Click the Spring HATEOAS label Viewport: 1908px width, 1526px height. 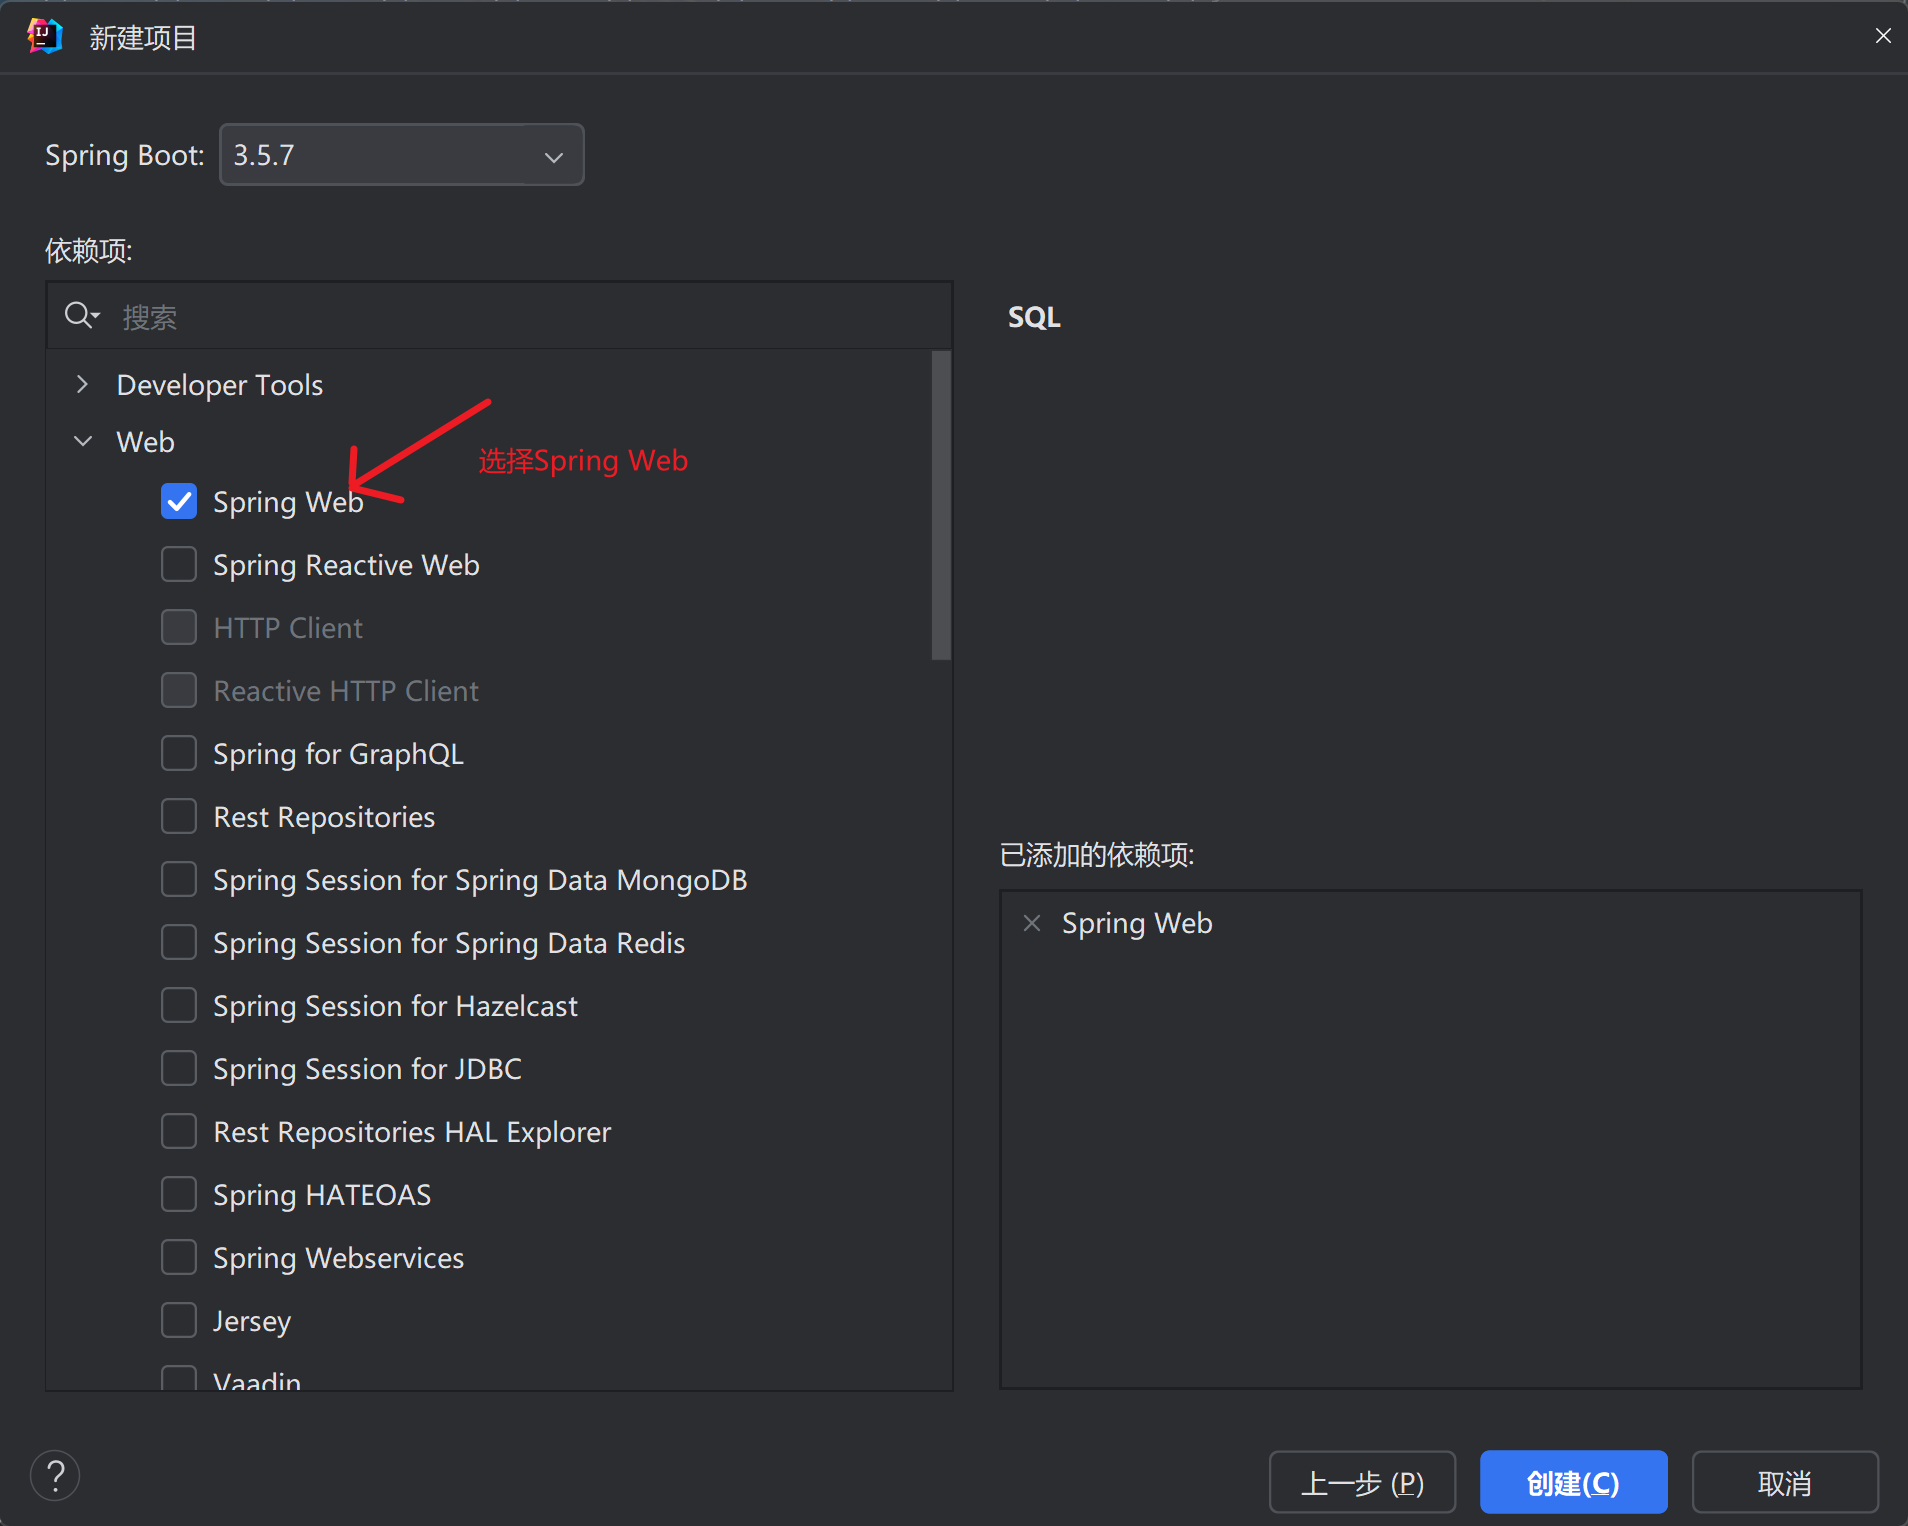pyautogui.click(x=322, y=1195)
